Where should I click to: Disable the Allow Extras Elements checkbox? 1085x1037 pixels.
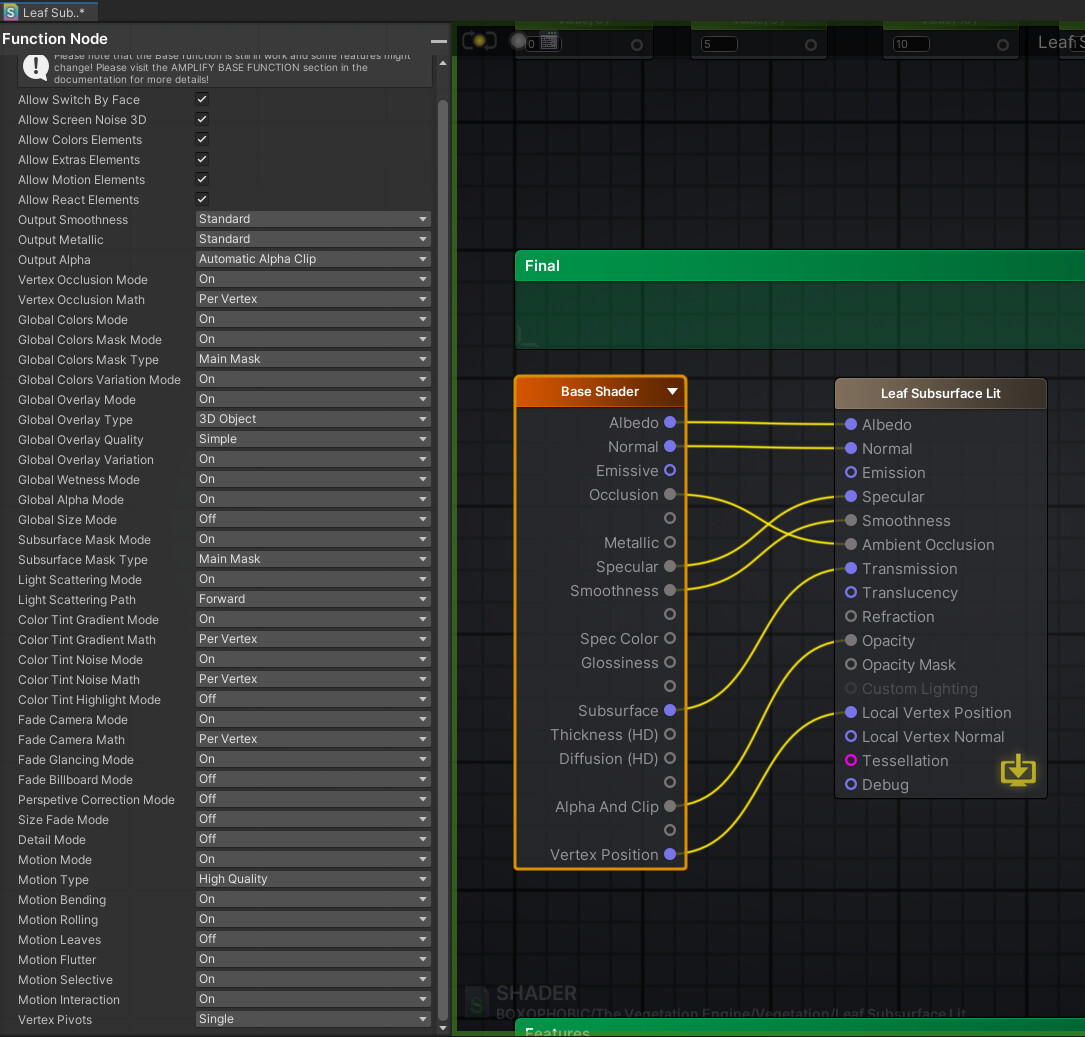point(201,159)
